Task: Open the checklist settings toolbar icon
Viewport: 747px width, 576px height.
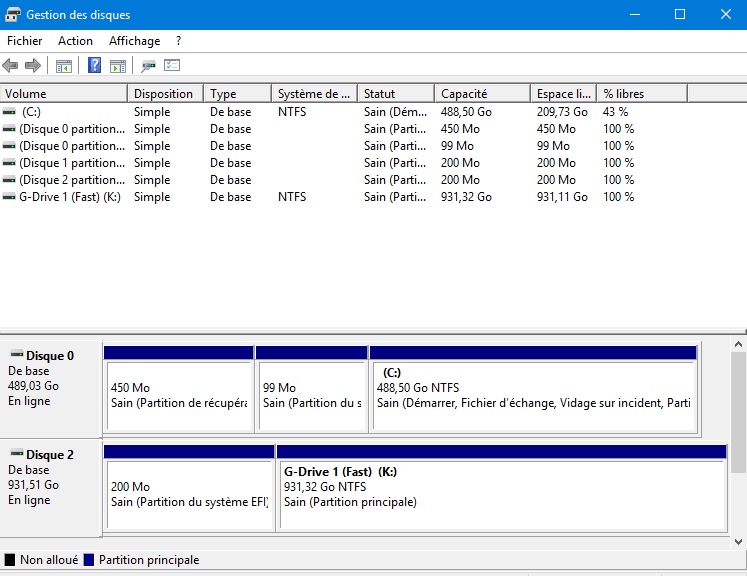Action: [172, 66]
